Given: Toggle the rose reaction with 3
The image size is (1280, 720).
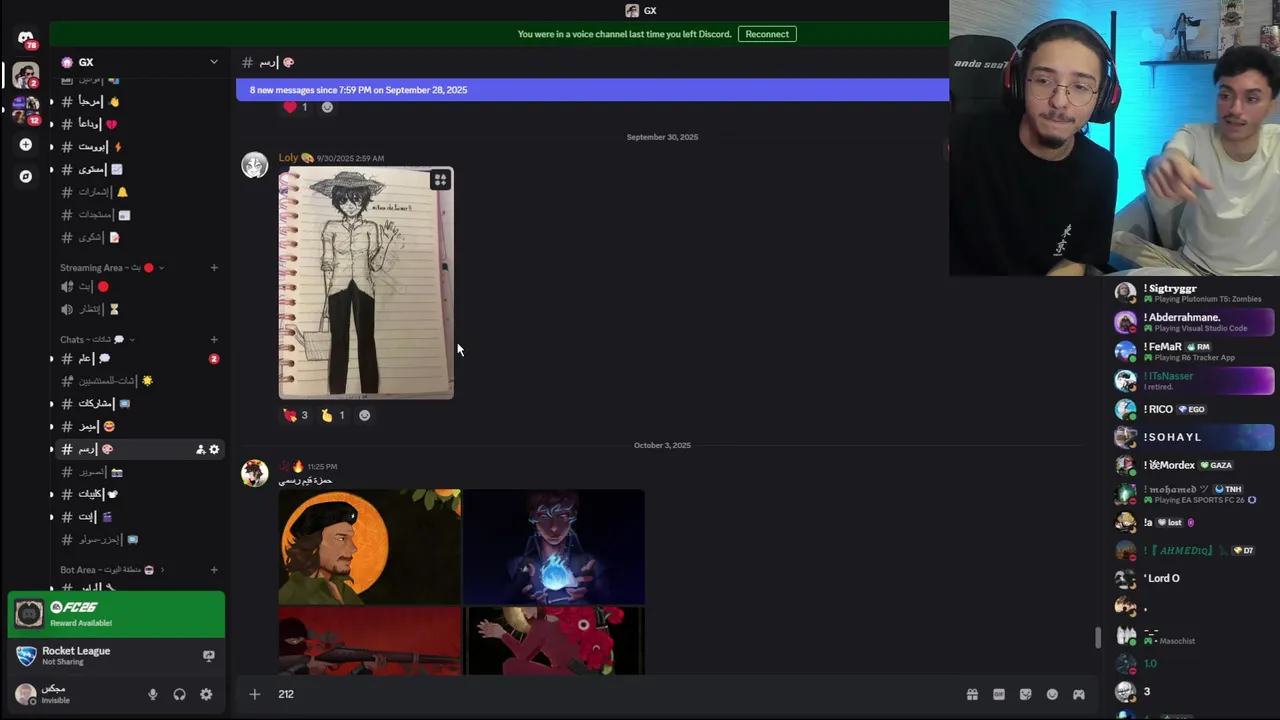Looking at the screenshot, I should point(295,415).
